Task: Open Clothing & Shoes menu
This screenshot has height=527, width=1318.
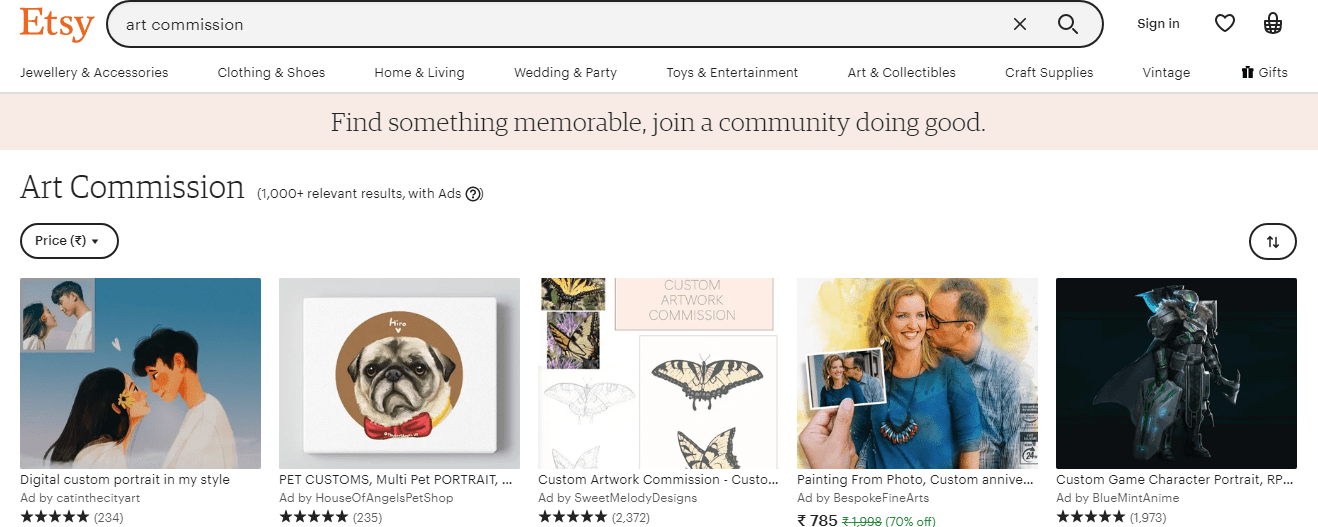Action: [271, 72]
